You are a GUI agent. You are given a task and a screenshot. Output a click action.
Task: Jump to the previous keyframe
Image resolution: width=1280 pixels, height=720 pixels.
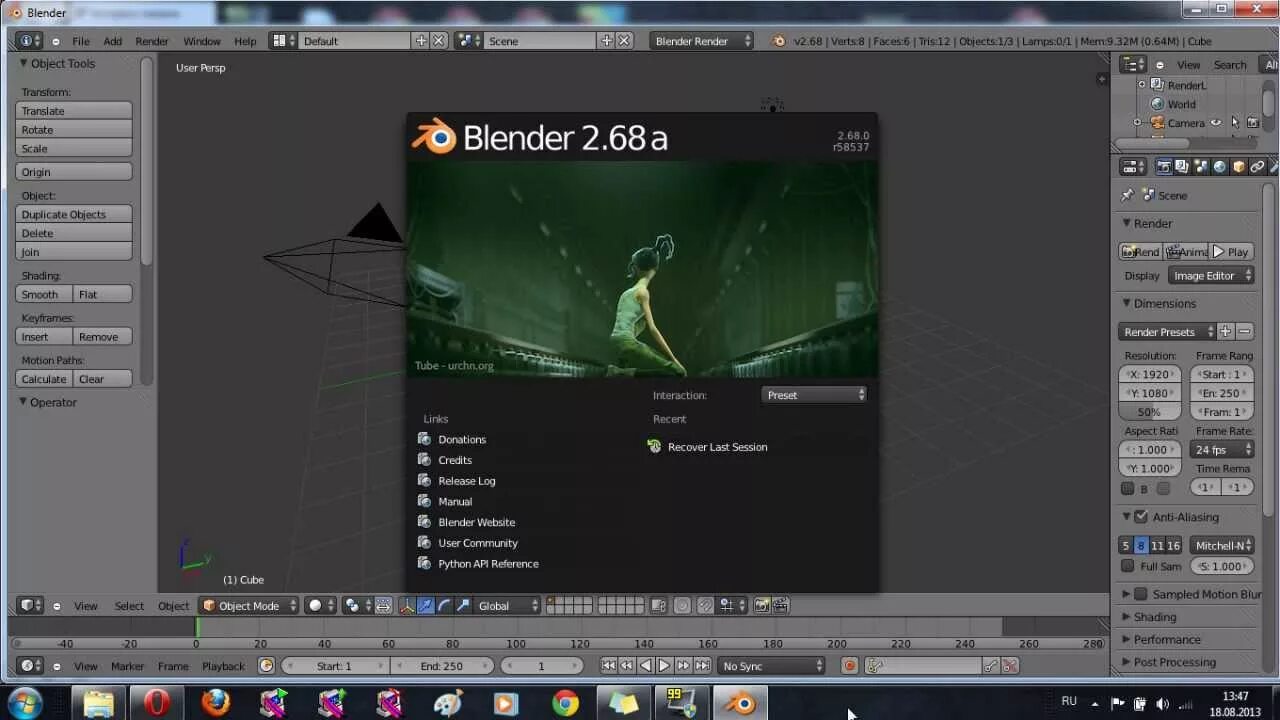click(626, 666)
